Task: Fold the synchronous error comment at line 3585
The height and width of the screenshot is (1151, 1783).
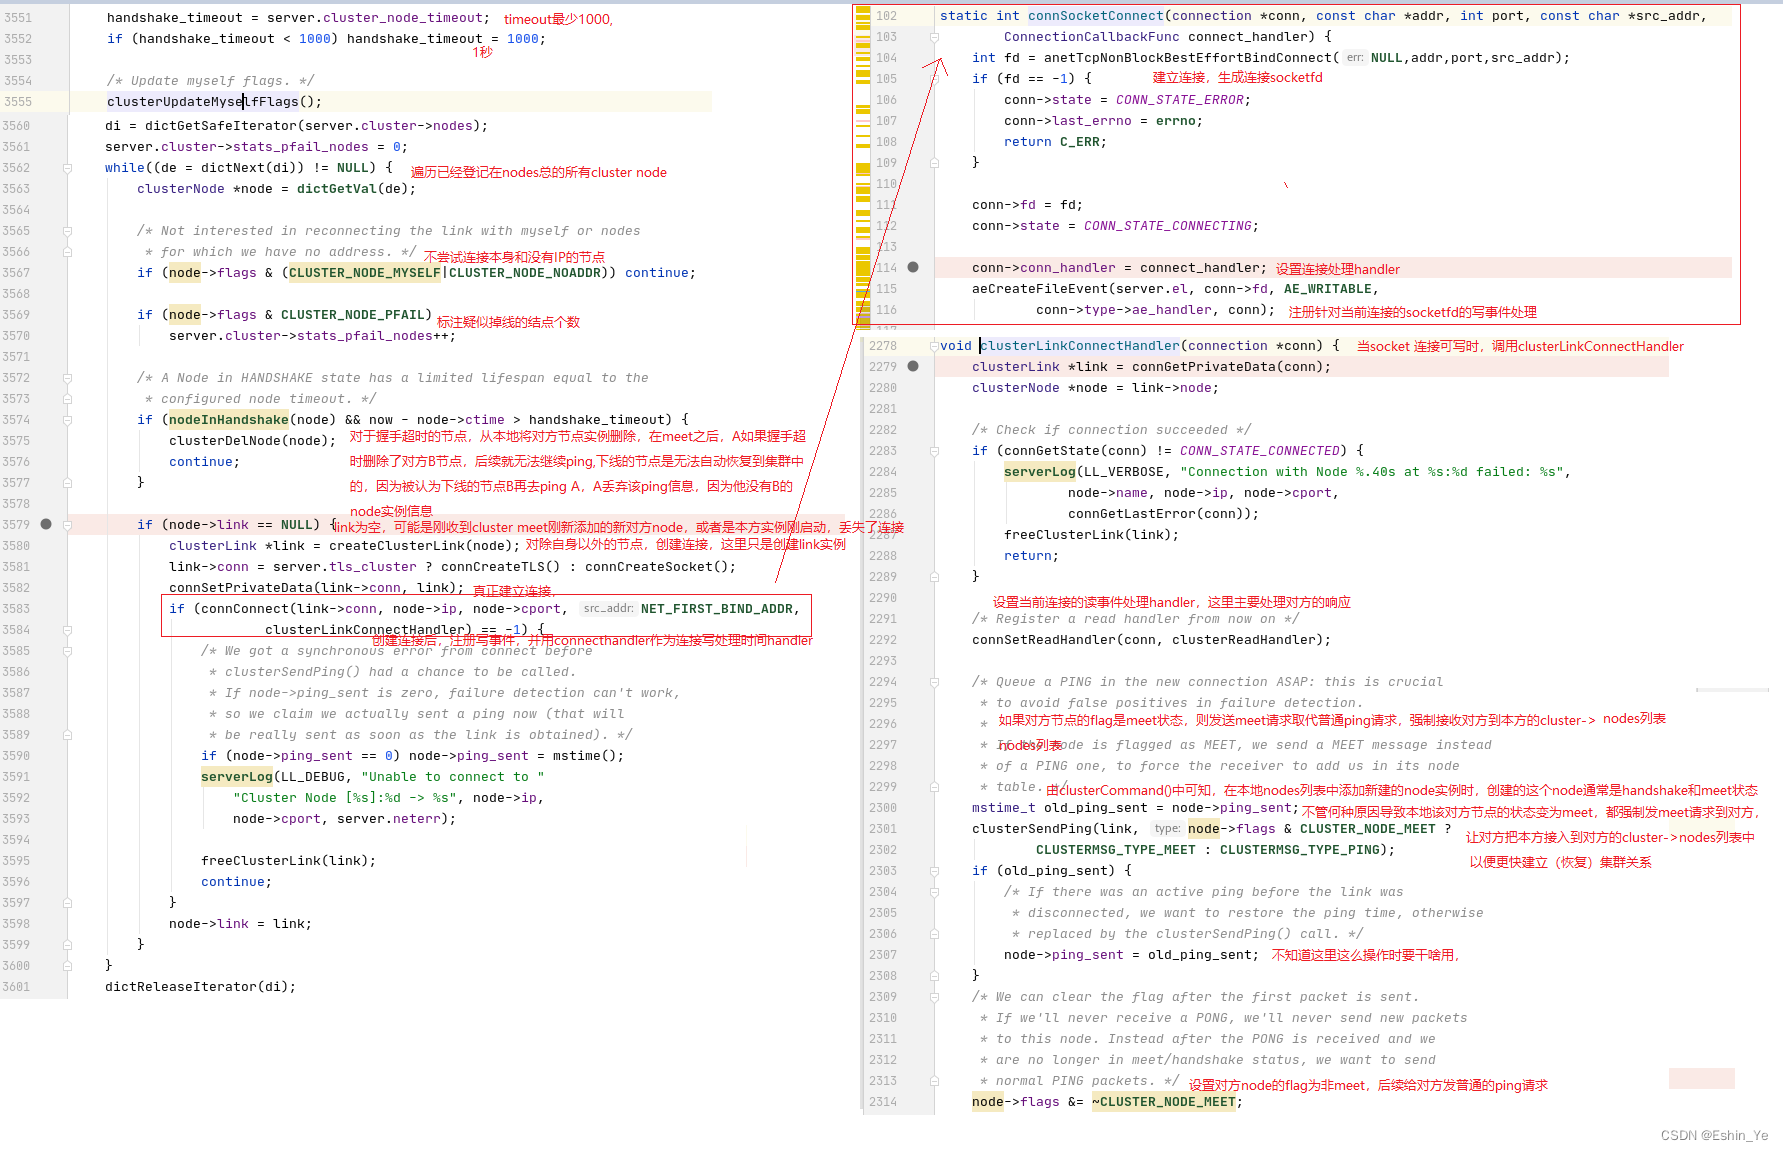Action: [x=68, y=651]
